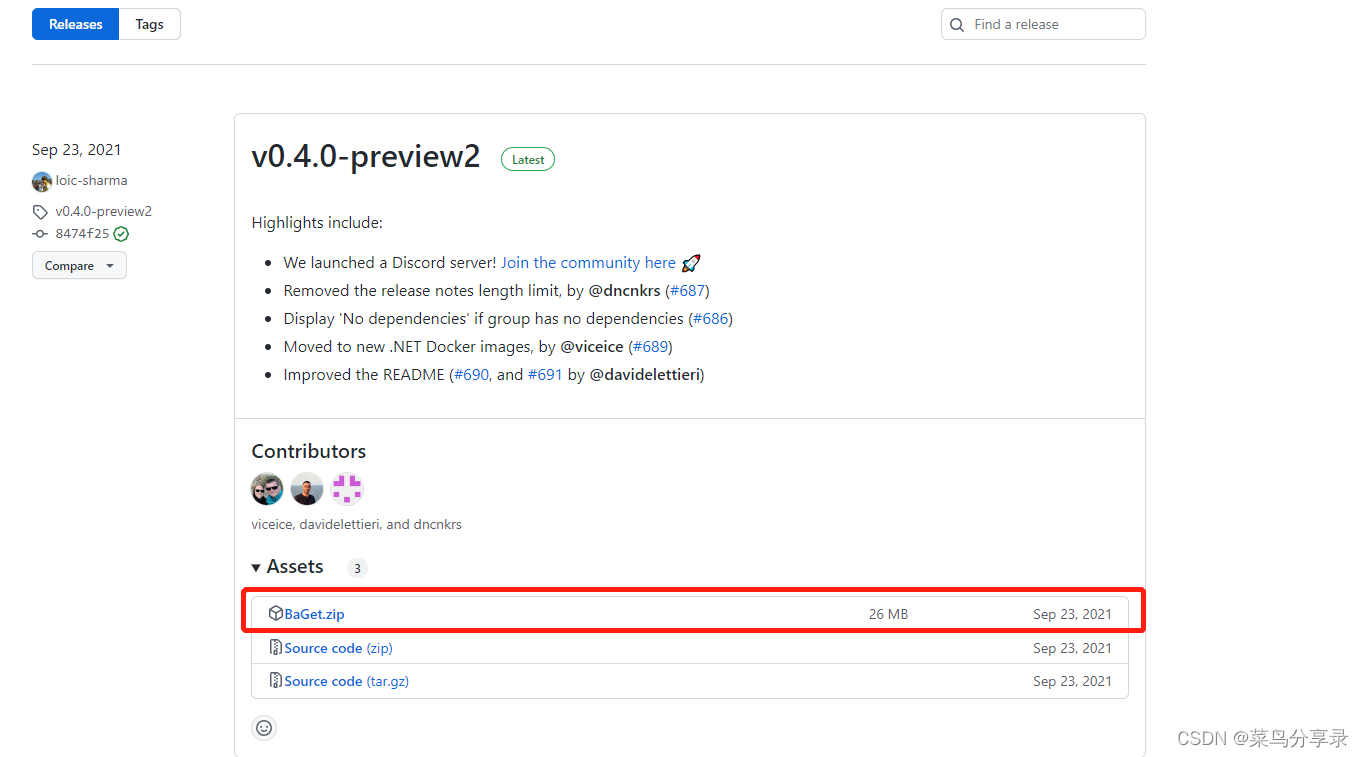Open the @davidelettieri mention
Image resolution: width=1364 pixels, height=757 pixels.
click(x=644, y=375)
